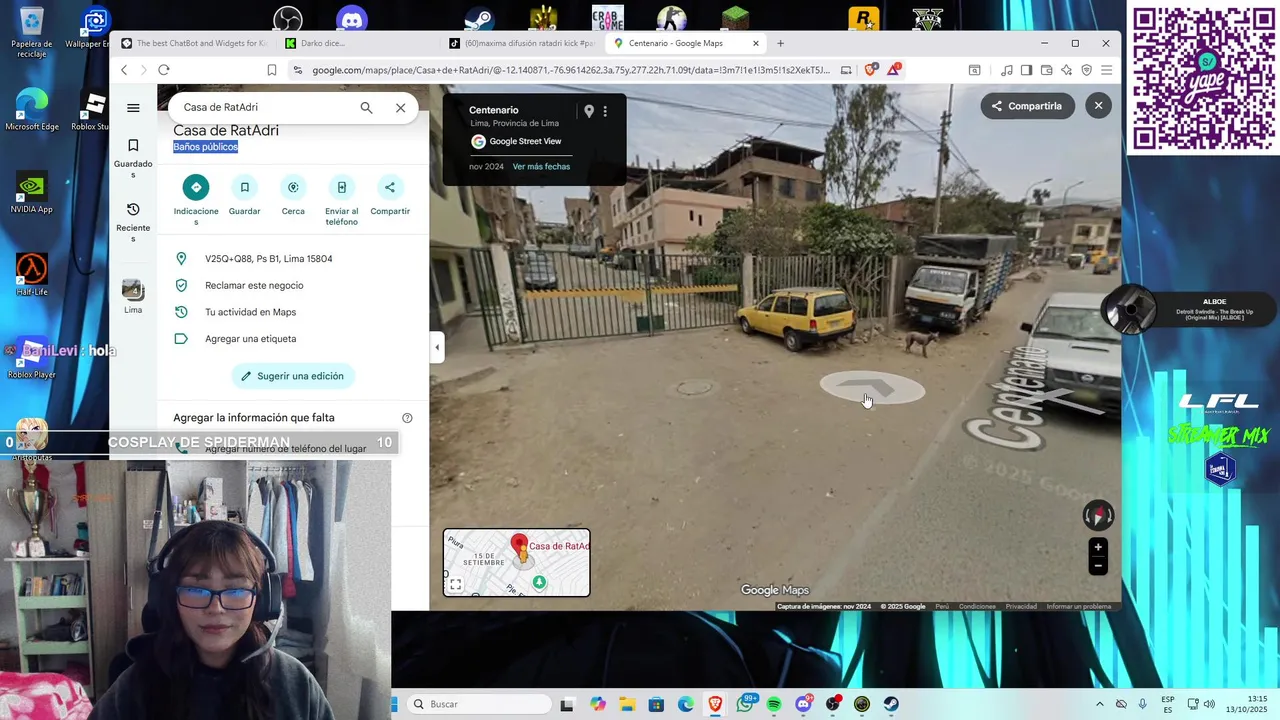Collapse the side panel with arrow handle

point(437,347)
